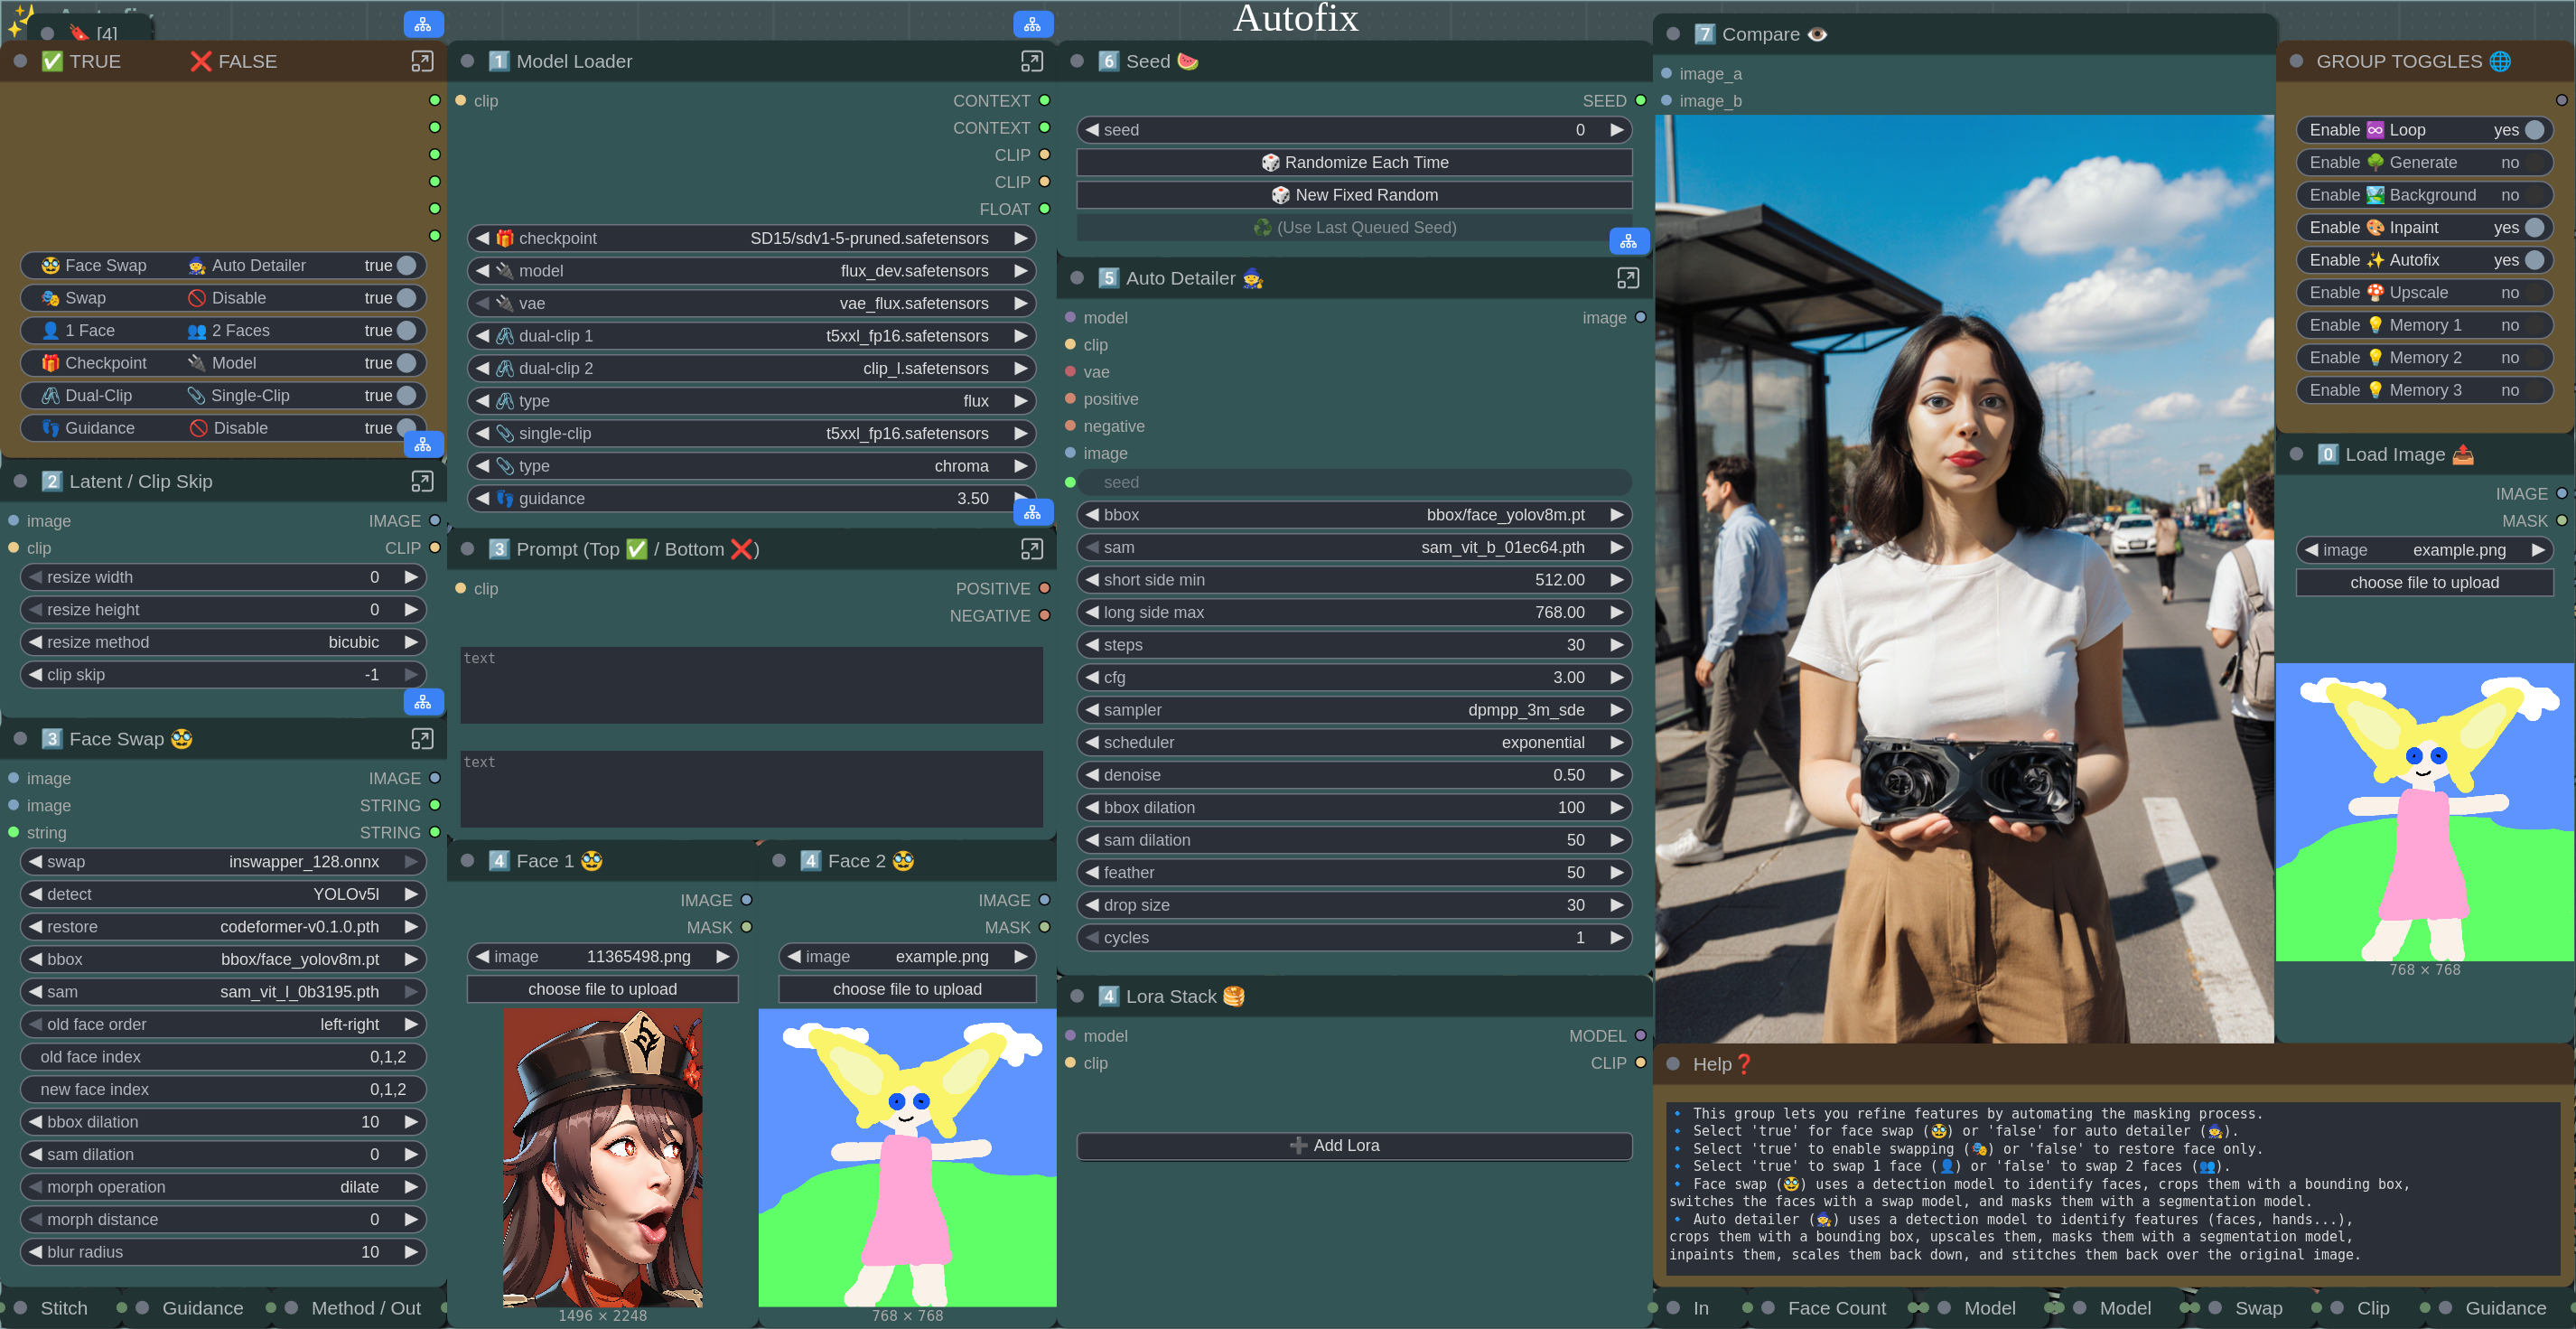
Task: Select the Stitch tab at bottom
Action: pos(64,1308)
